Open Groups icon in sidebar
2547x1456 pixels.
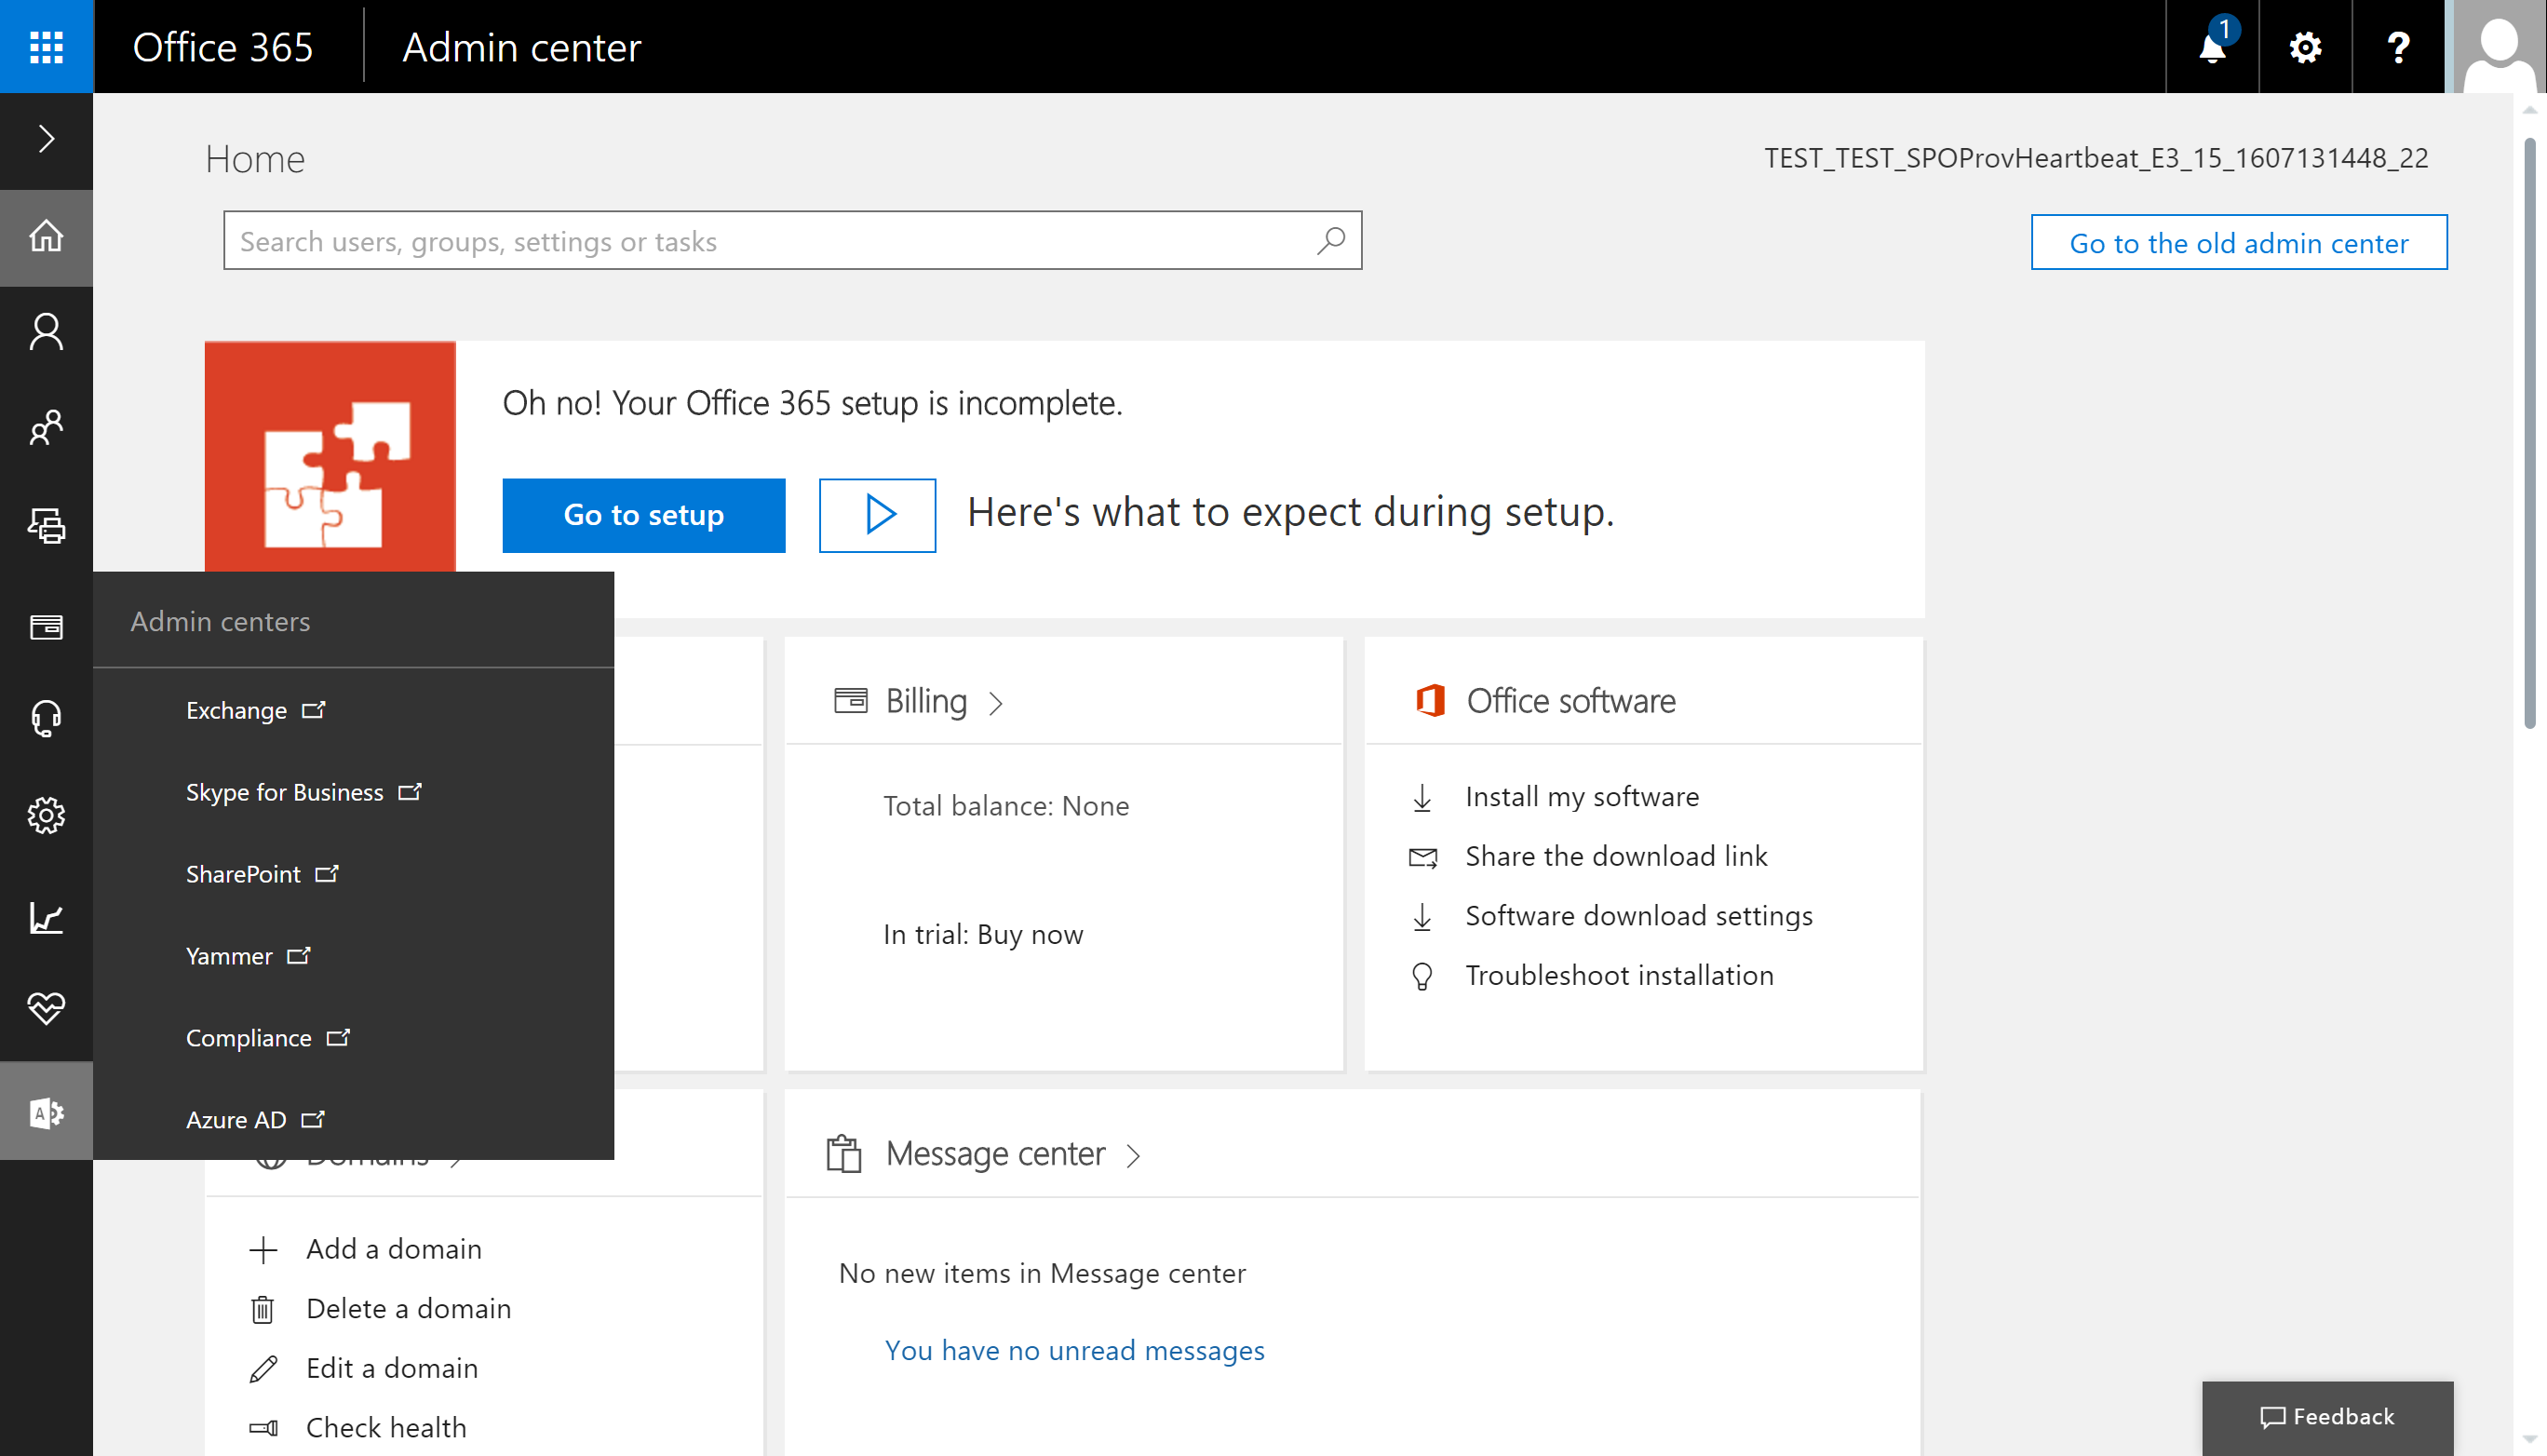point(46,428)
